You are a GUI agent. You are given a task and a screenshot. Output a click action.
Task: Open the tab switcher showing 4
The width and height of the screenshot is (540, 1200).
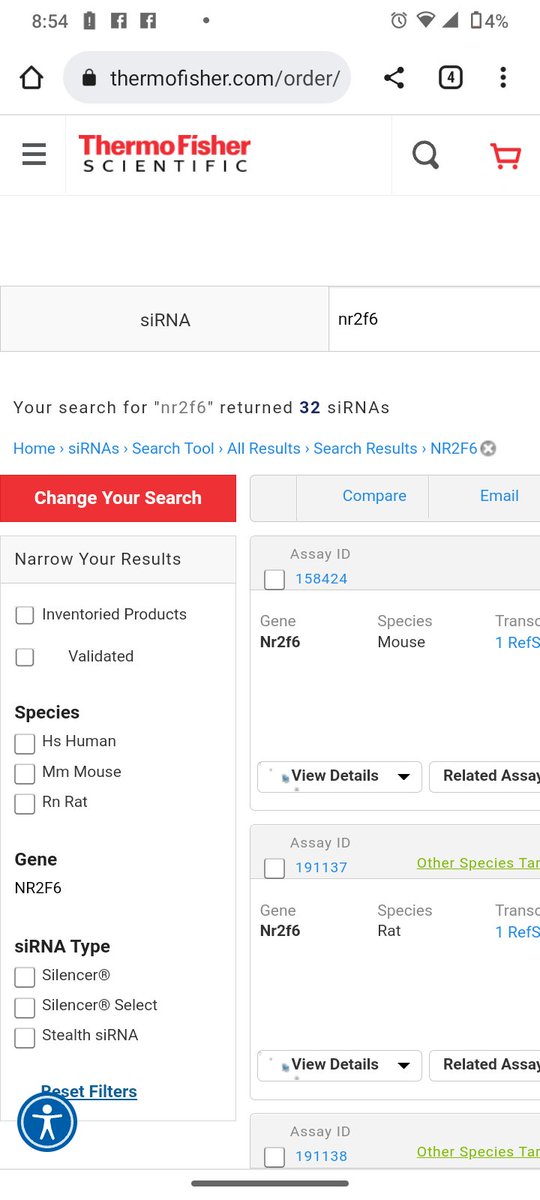(x=451, y=77)
